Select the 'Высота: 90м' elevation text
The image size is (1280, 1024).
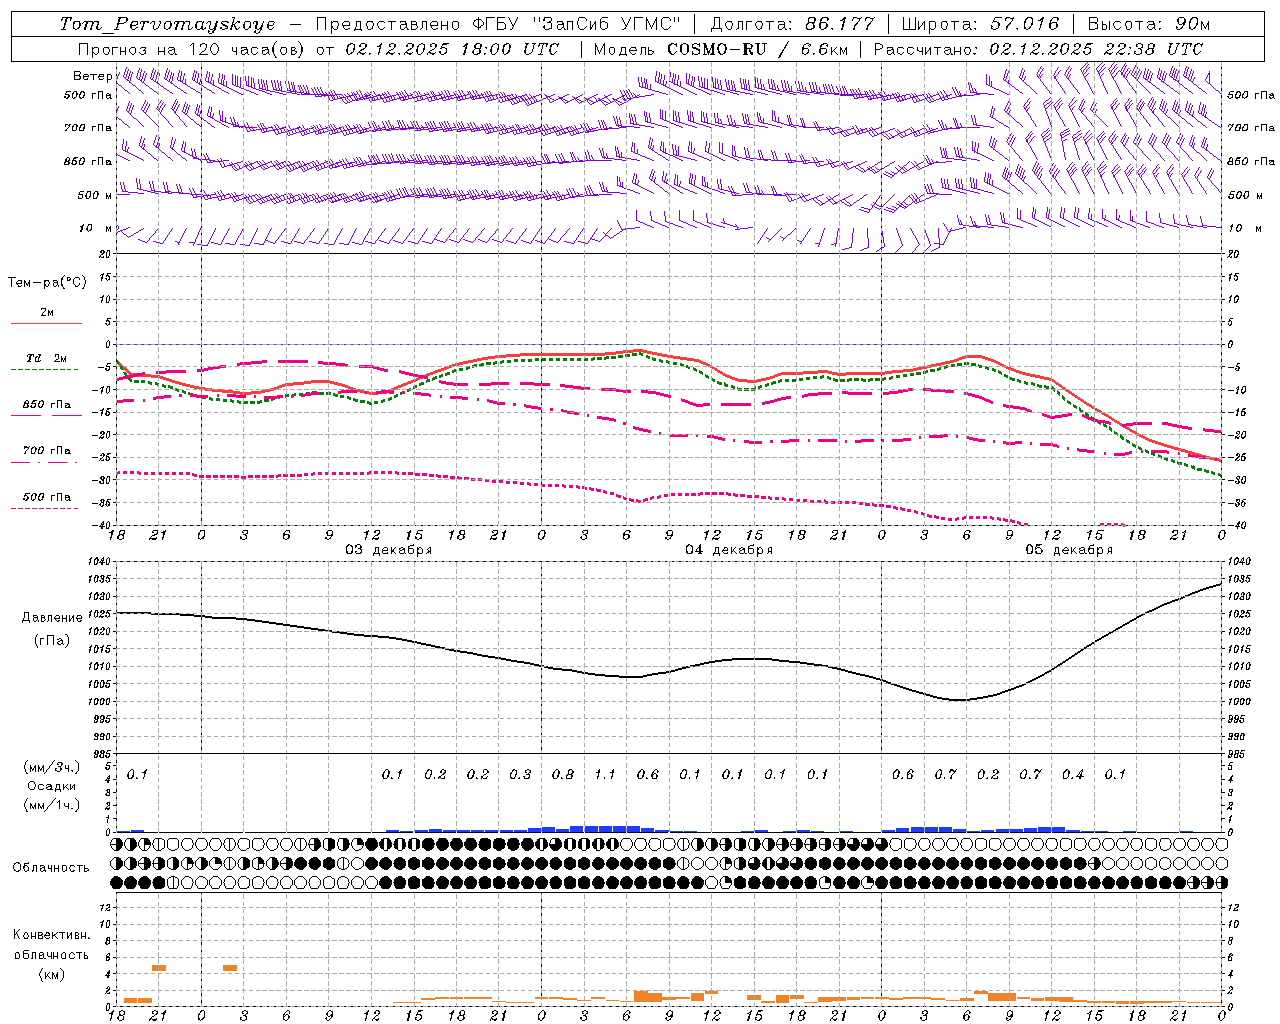coord(1147,24)
